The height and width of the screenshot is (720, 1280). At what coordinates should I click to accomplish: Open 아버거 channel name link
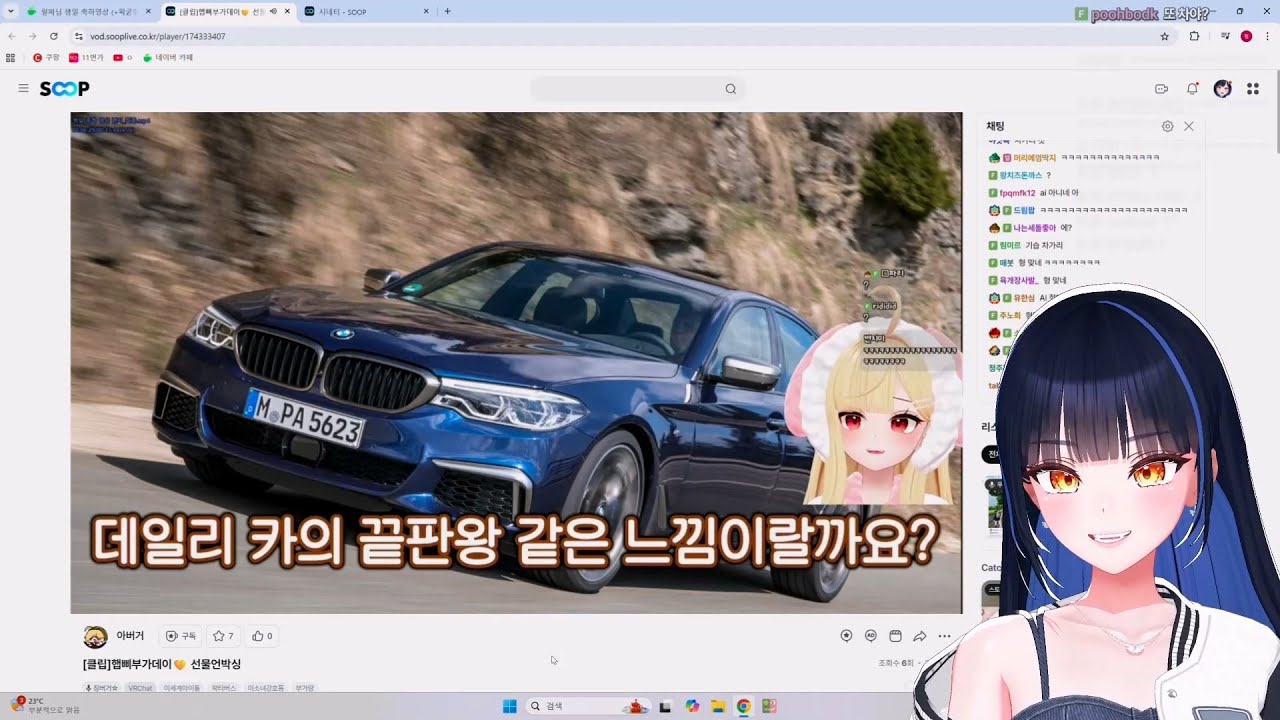pyautogui.click(x=130, y=636)
